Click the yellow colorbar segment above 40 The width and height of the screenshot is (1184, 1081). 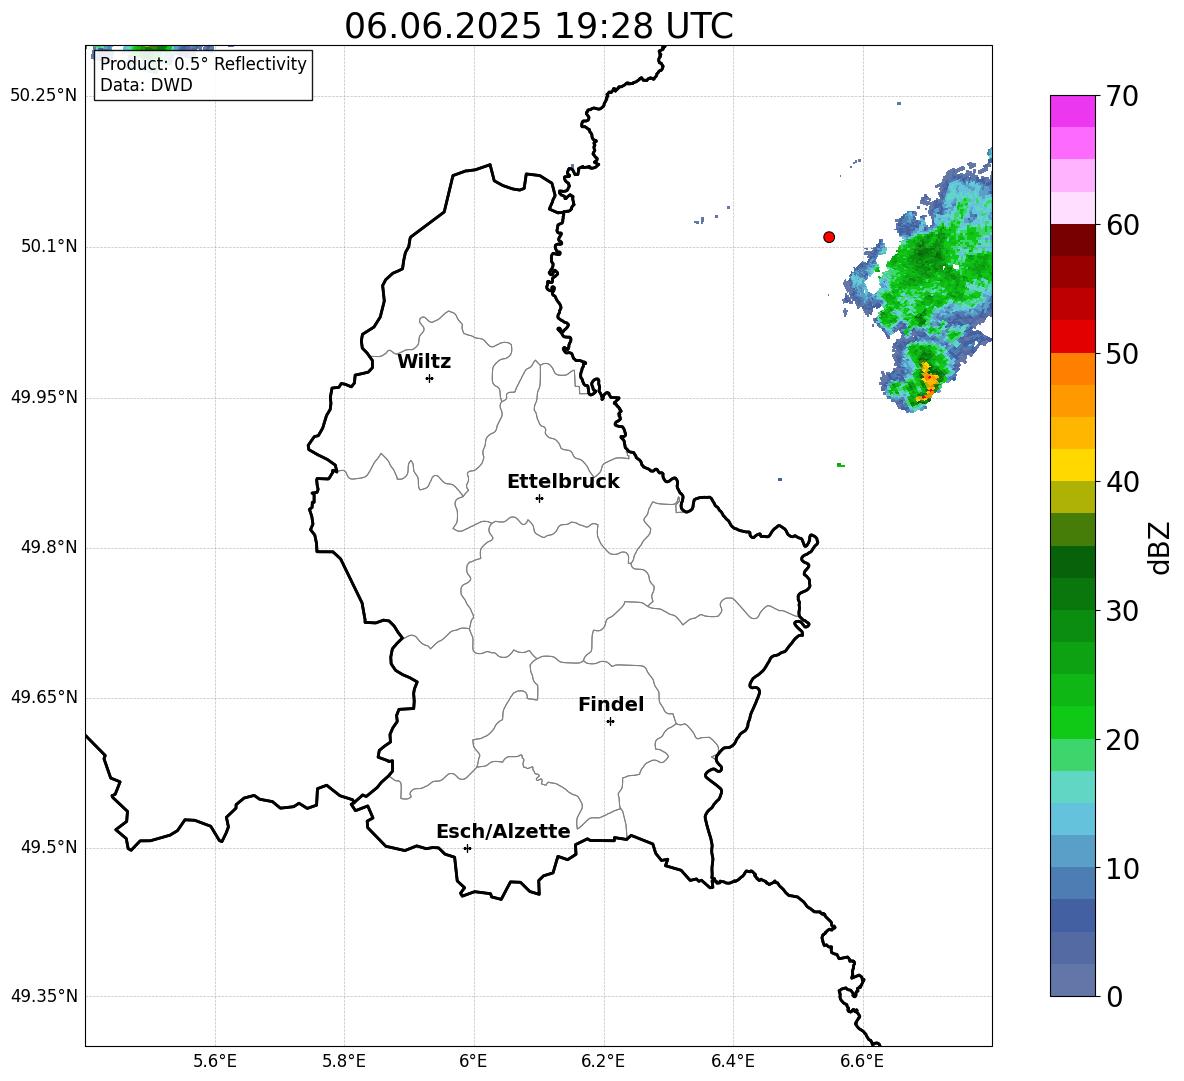(1072, 465)
